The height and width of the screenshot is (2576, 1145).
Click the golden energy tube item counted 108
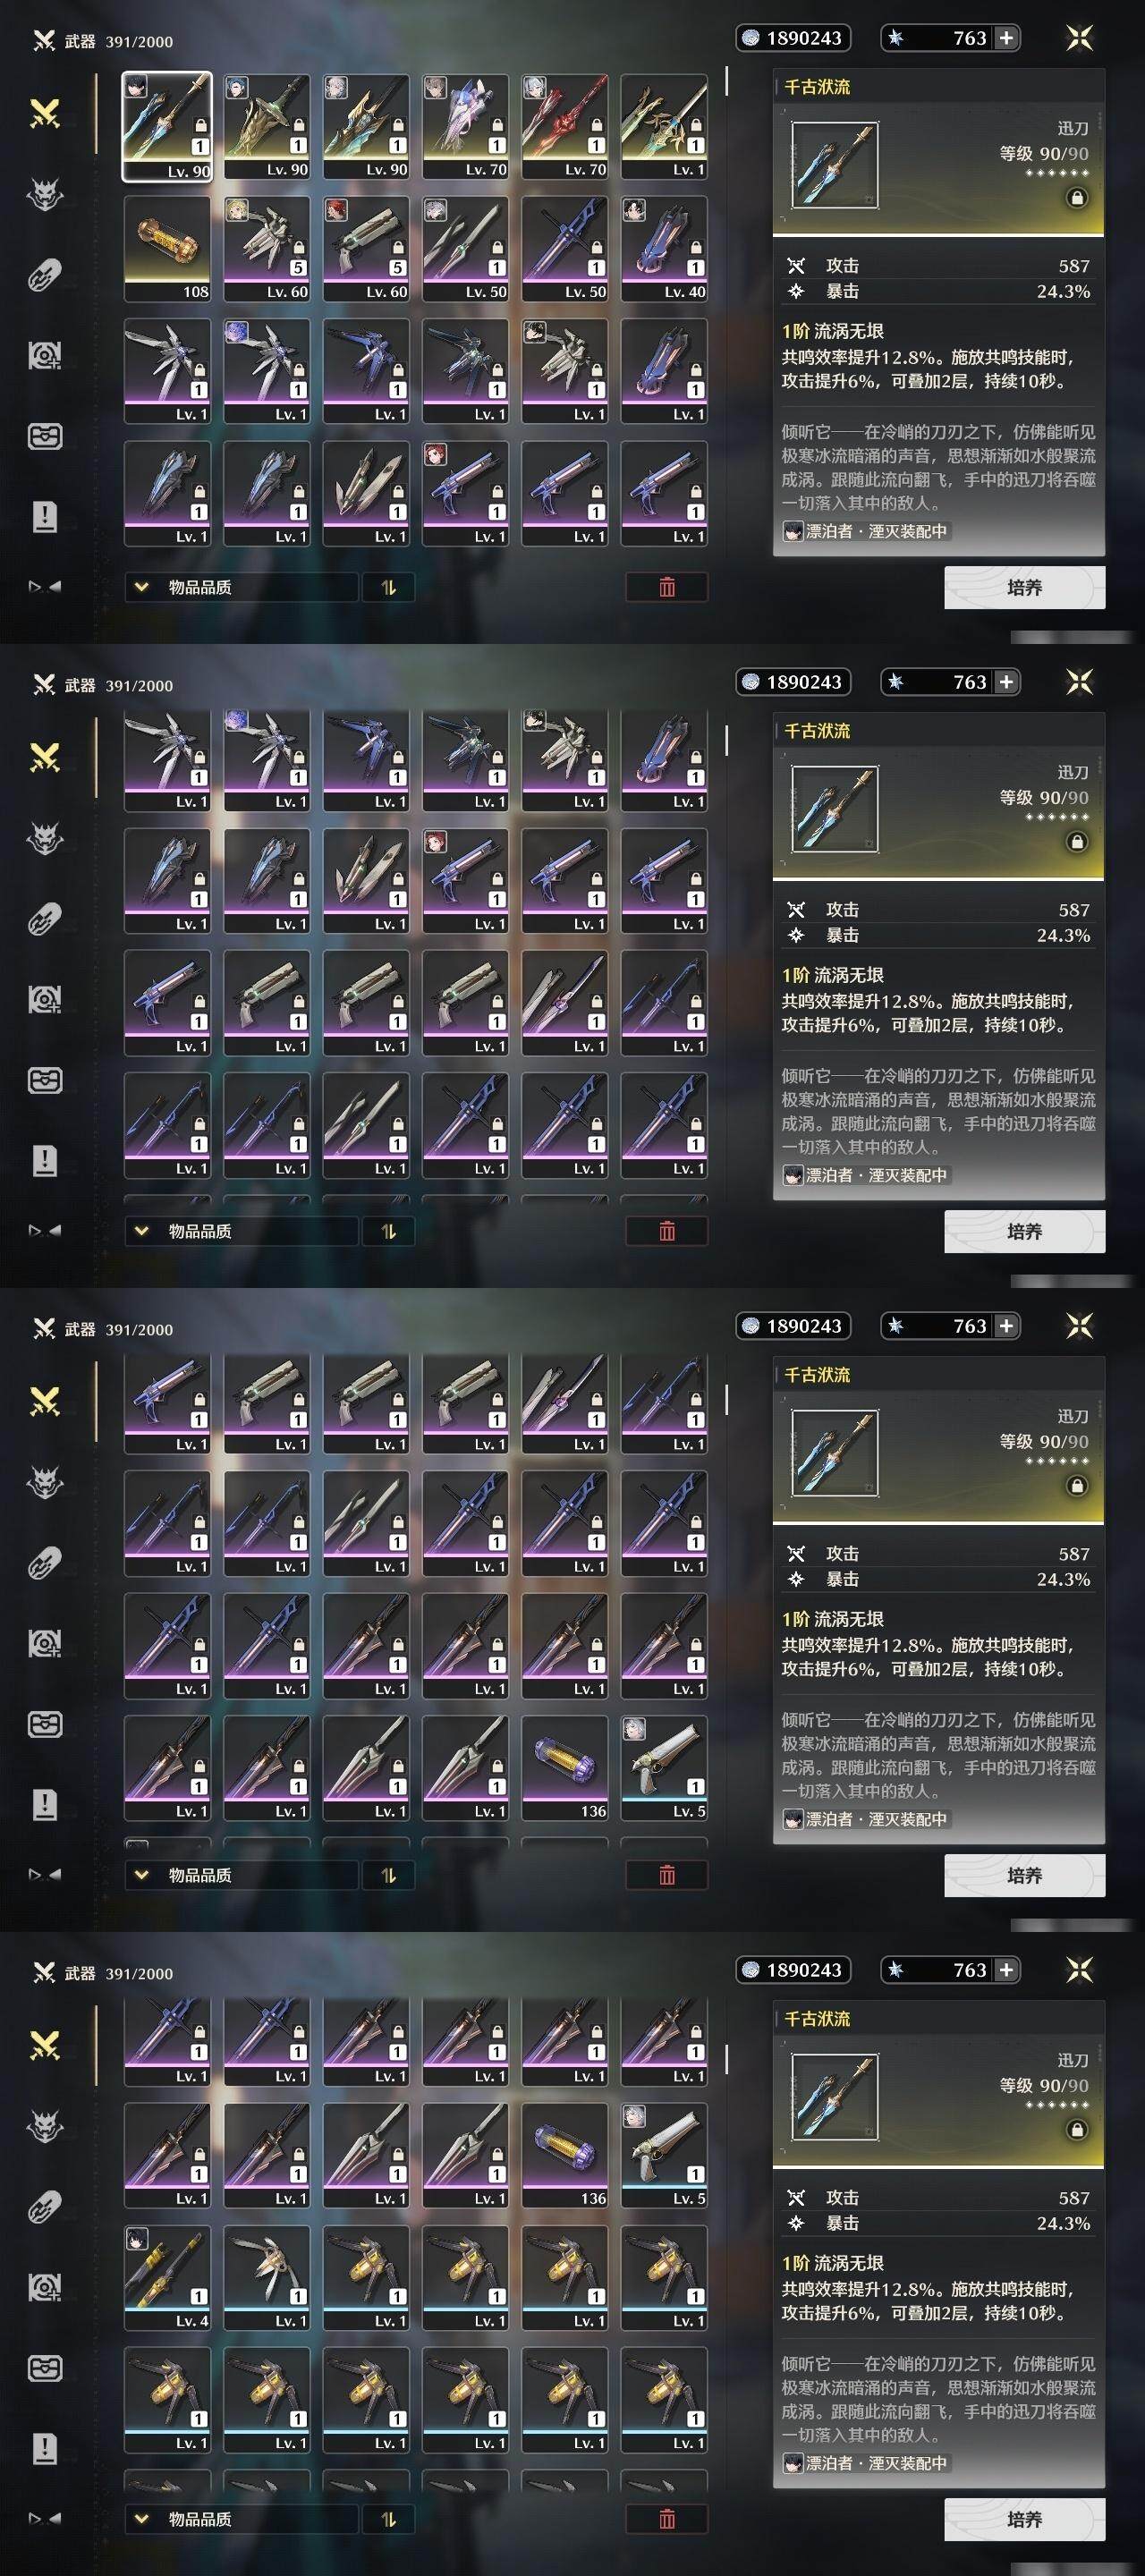click(167, 249)
